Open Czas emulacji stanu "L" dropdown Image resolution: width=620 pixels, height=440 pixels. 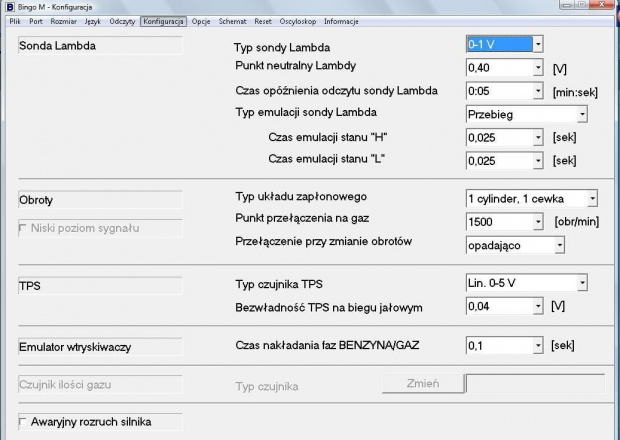538,160
